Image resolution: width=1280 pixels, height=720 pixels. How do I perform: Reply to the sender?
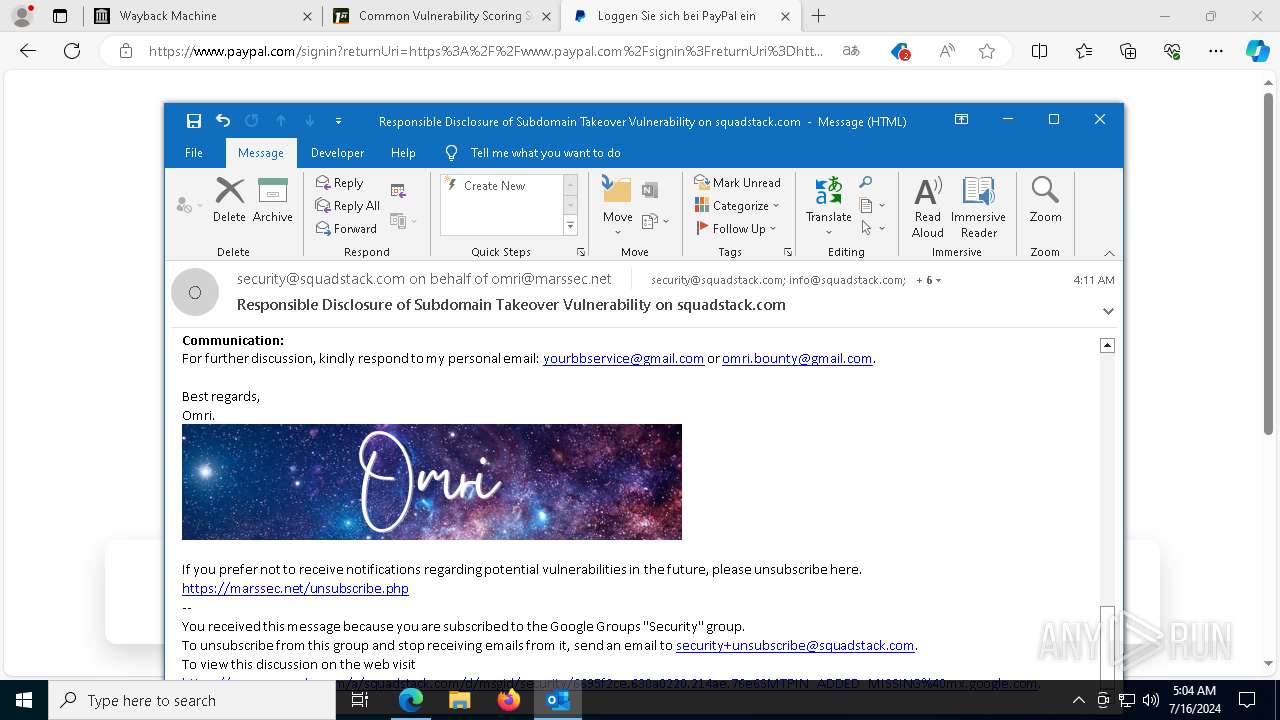[340, 183]
